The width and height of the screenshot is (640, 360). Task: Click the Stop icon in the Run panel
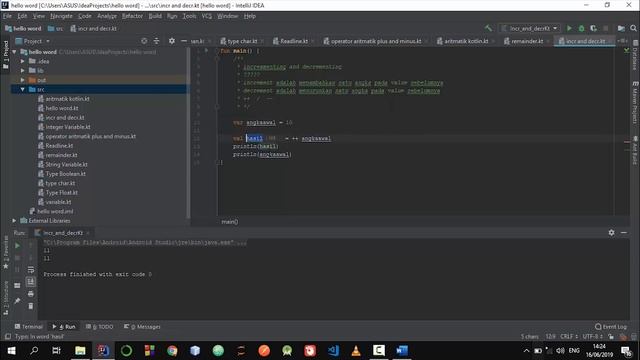17,258
